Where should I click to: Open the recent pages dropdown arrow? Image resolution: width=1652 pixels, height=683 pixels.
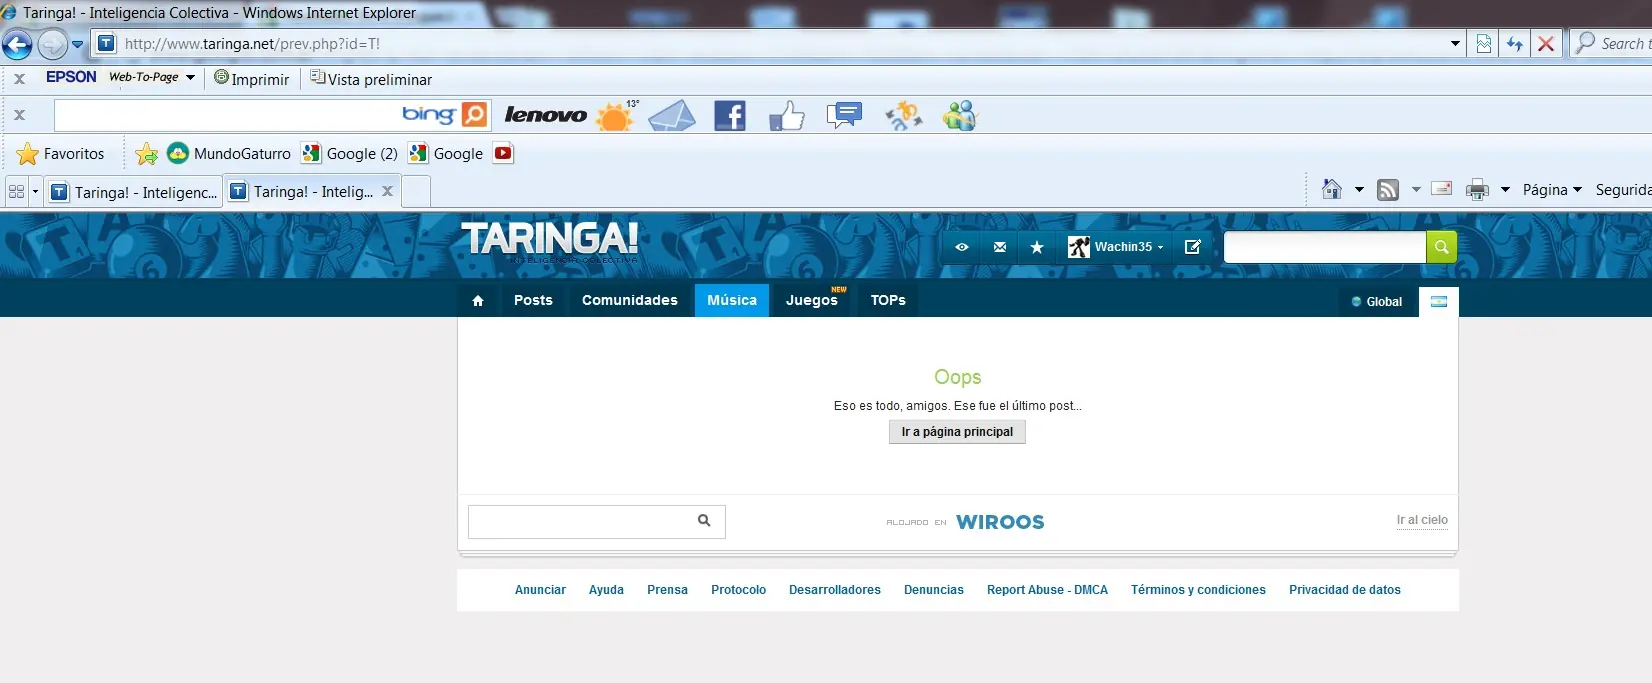tap(77, 44)
